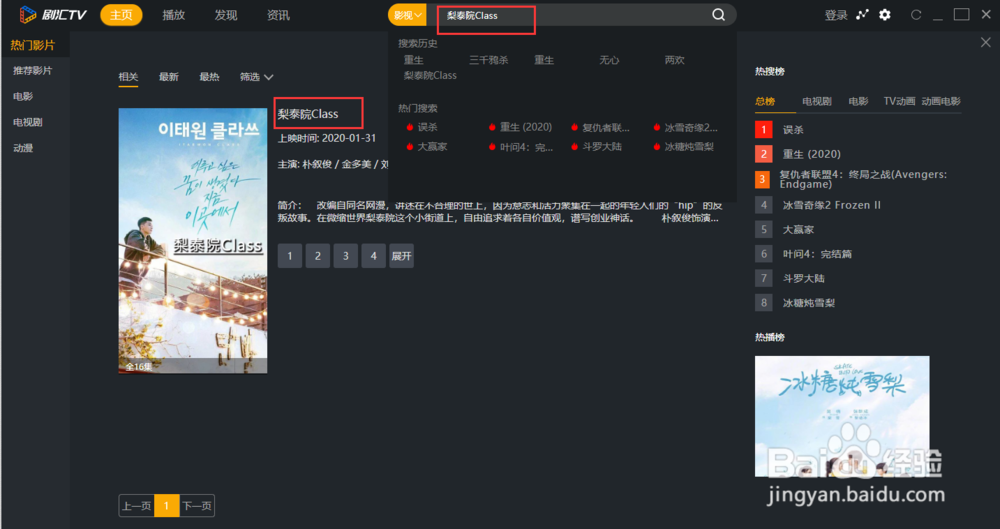Select 最热 sort tab
1000x529 pixels.
pos(209,77)
